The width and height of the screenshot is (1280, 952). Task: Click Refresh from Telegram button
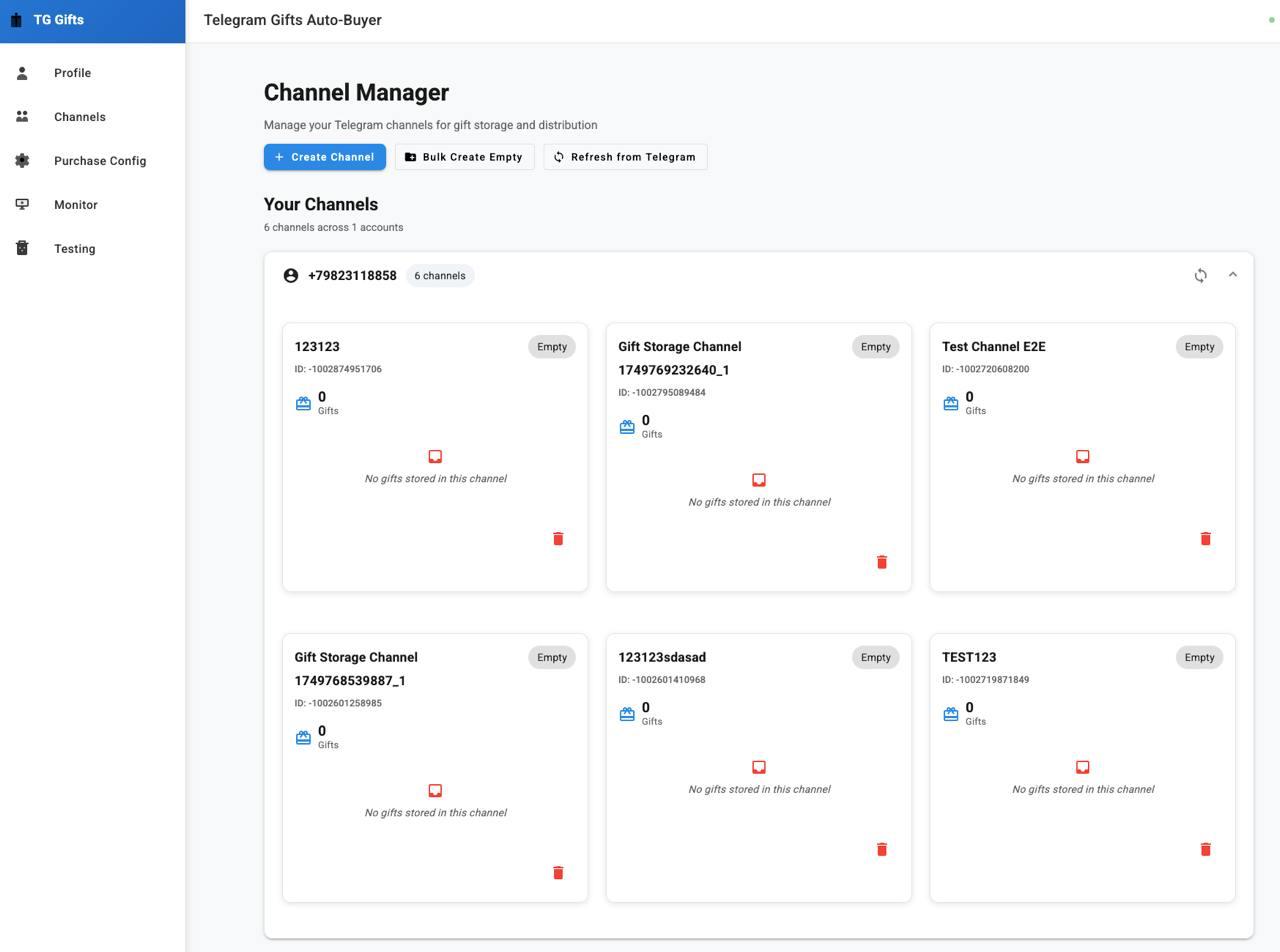click(626, 157)
